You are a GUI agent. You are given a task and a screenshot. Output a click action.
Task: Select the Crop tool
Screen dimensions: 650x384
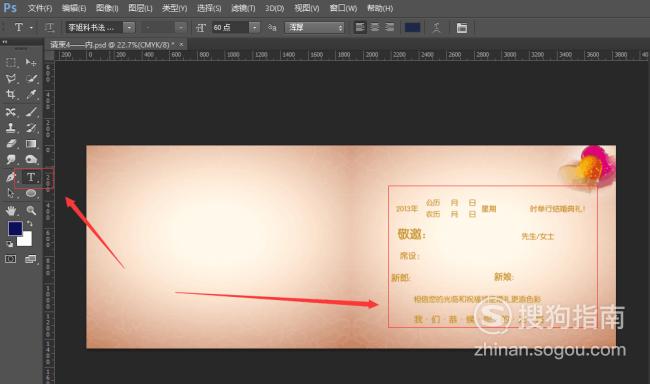[11, 95]
